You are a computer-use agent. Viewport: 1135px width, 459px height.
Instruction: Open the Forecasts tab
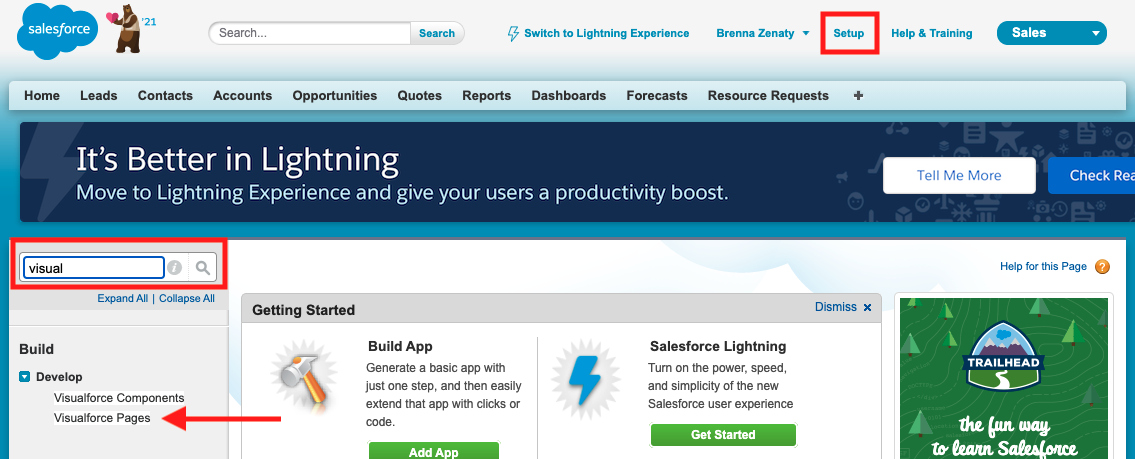[x=657, y=96]
